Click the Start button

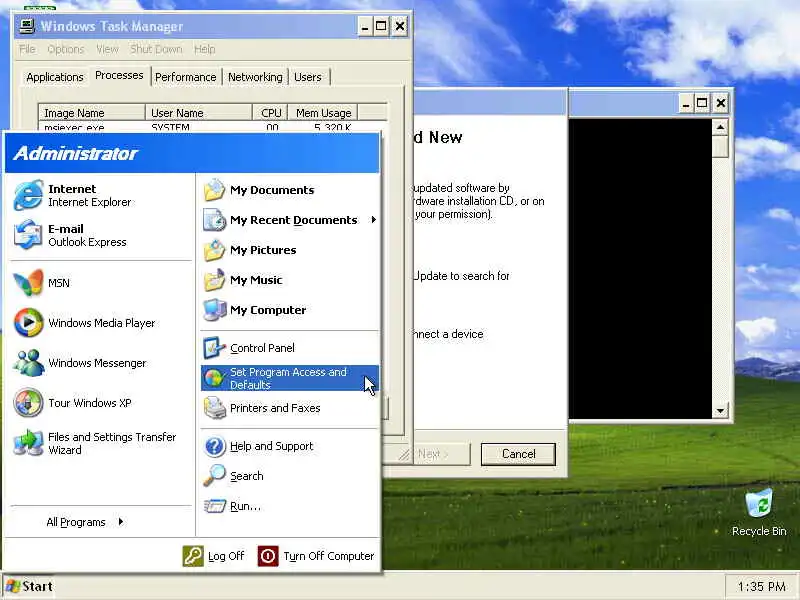(x=30, y=586)
